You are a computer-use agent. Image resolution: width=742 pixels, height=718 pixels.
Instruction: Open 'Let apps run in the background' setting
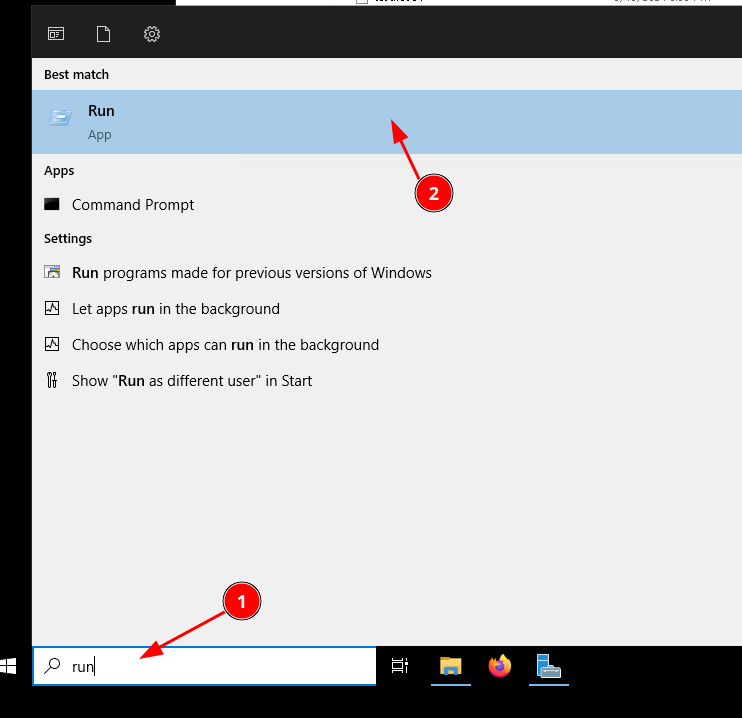(175, 309)
